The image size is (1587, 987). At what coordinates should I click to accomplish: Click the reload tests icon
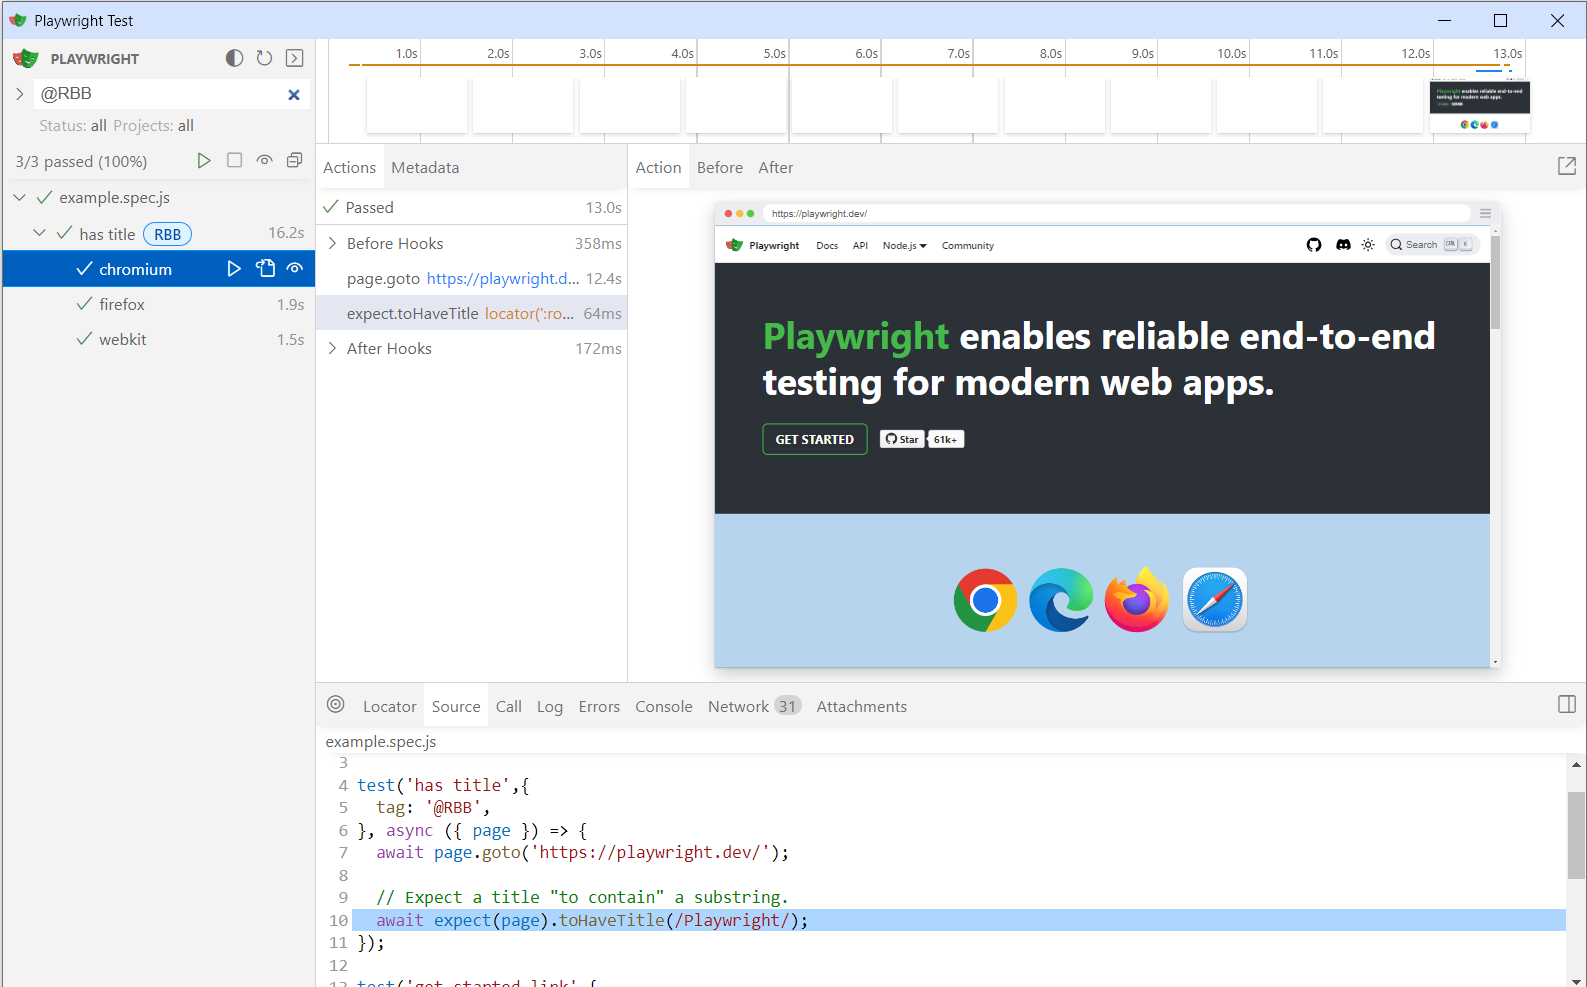pos(264,58)
